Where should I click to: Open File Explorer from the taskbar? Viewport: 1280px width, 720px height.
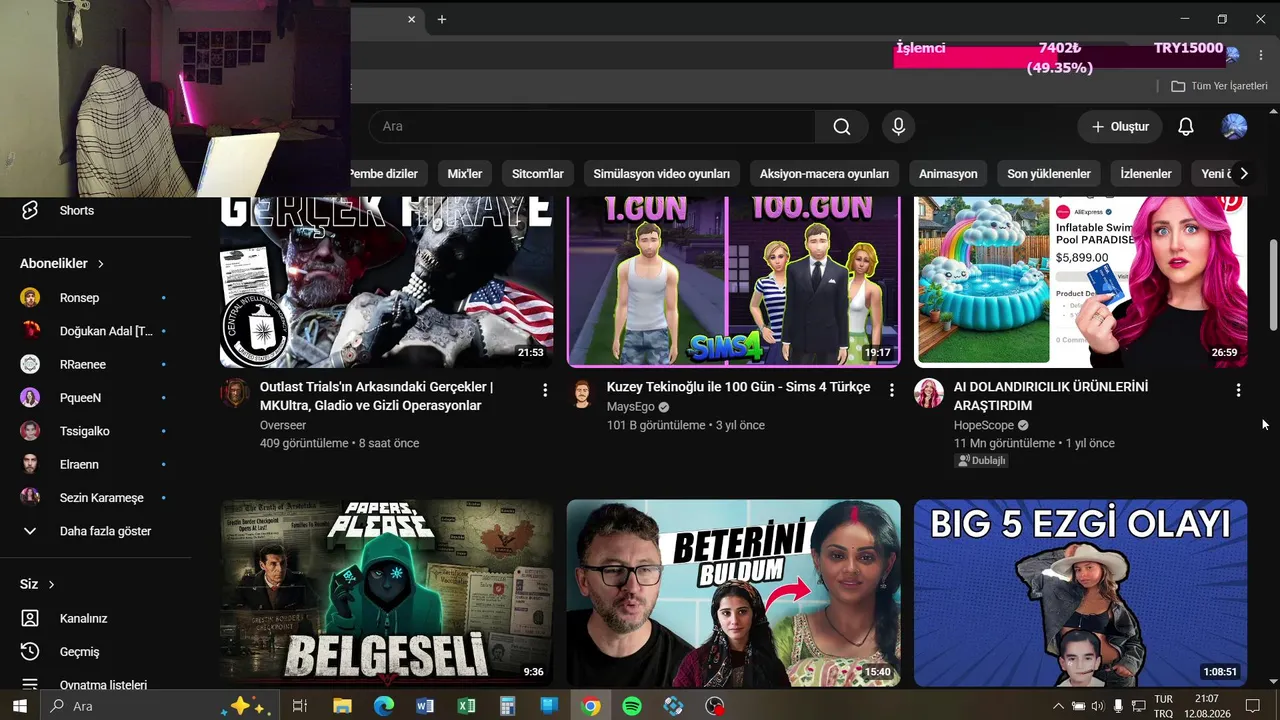(342, 706)
